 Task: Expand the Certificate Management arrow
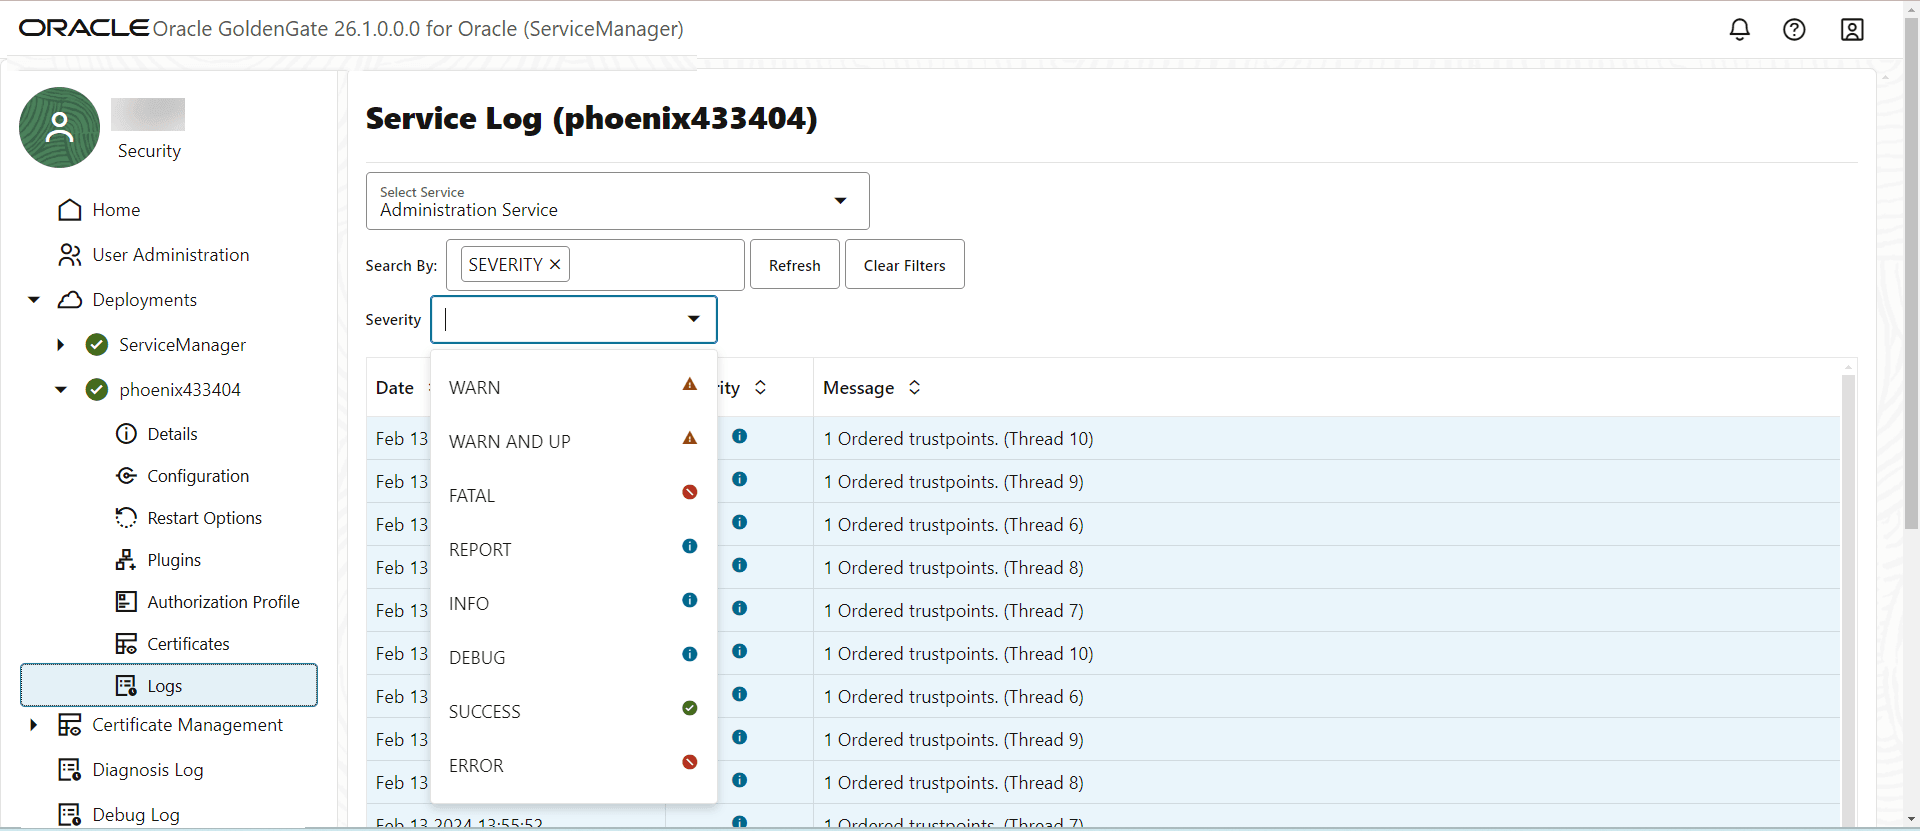[x=34, y=725]
